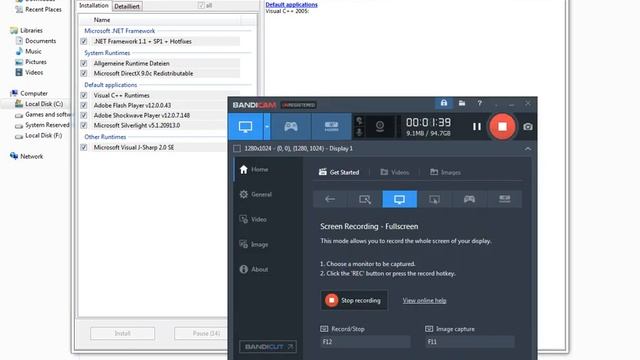Select Games and software drive in Explorer
640x360 pixels.
(x=42, y=115)
